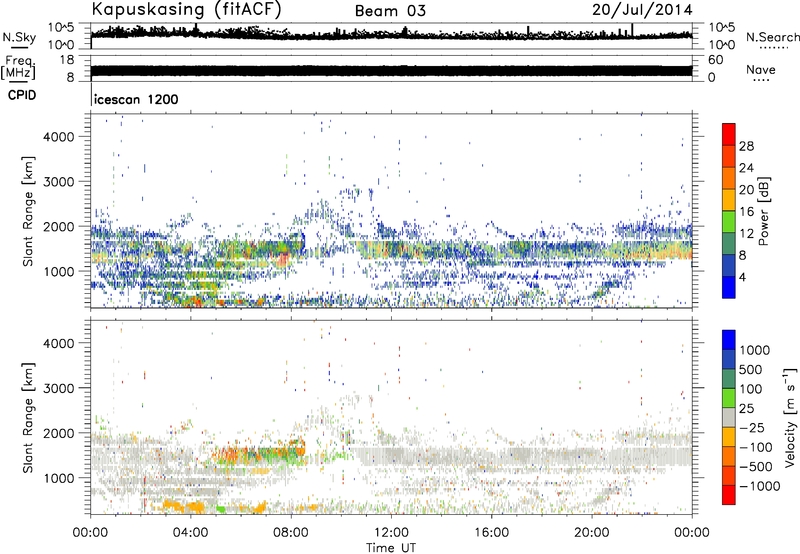Click the '1000' value on Velocity colorbar
This screenshot has width=800, height=554.
click(755, 350)
